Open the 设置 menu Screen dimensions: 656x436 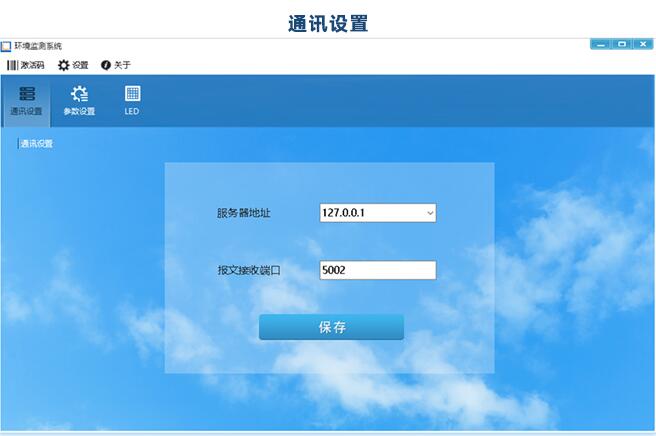80,65
